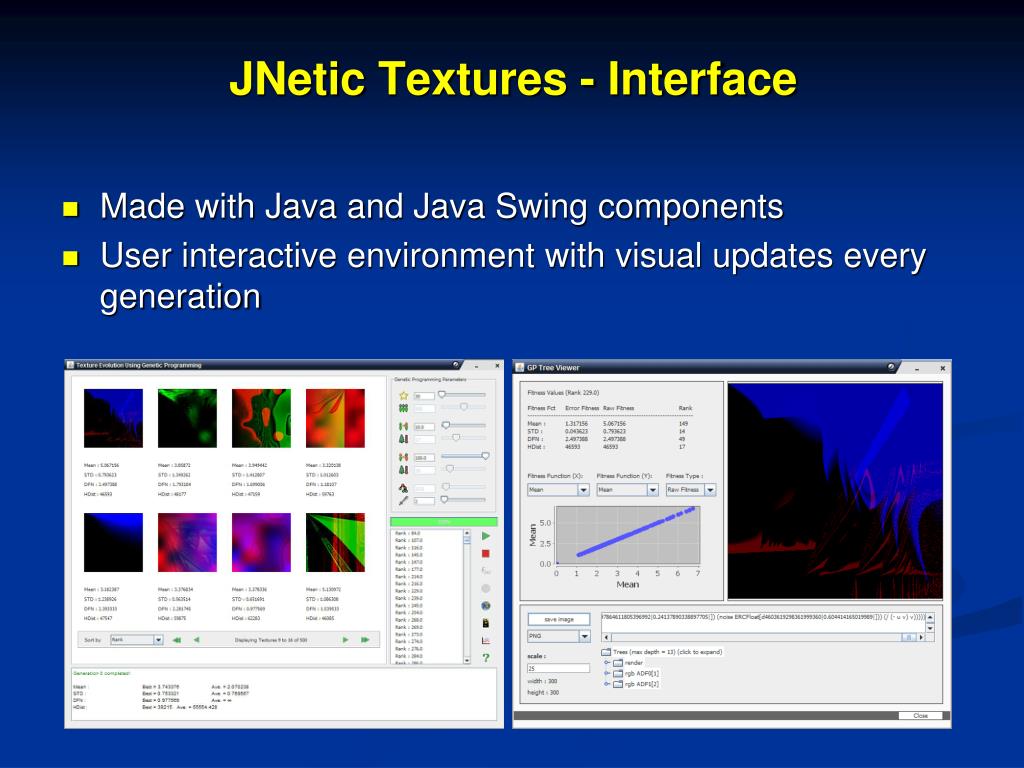Screen dimensions: 1024x768
Task: Select the blue gradient on black texture thumbnail
Action: point(113,543)
